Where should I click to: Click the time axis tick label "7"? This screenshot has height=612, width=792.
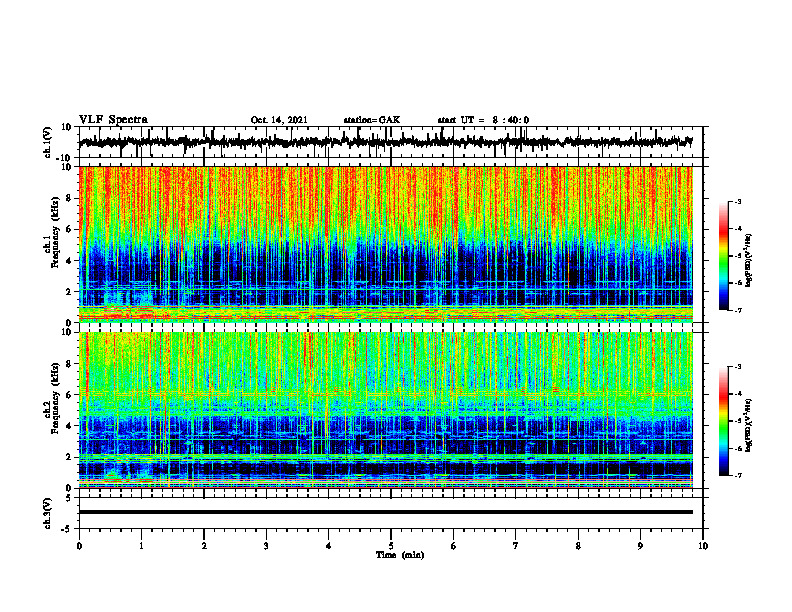(x=516, y=546)
